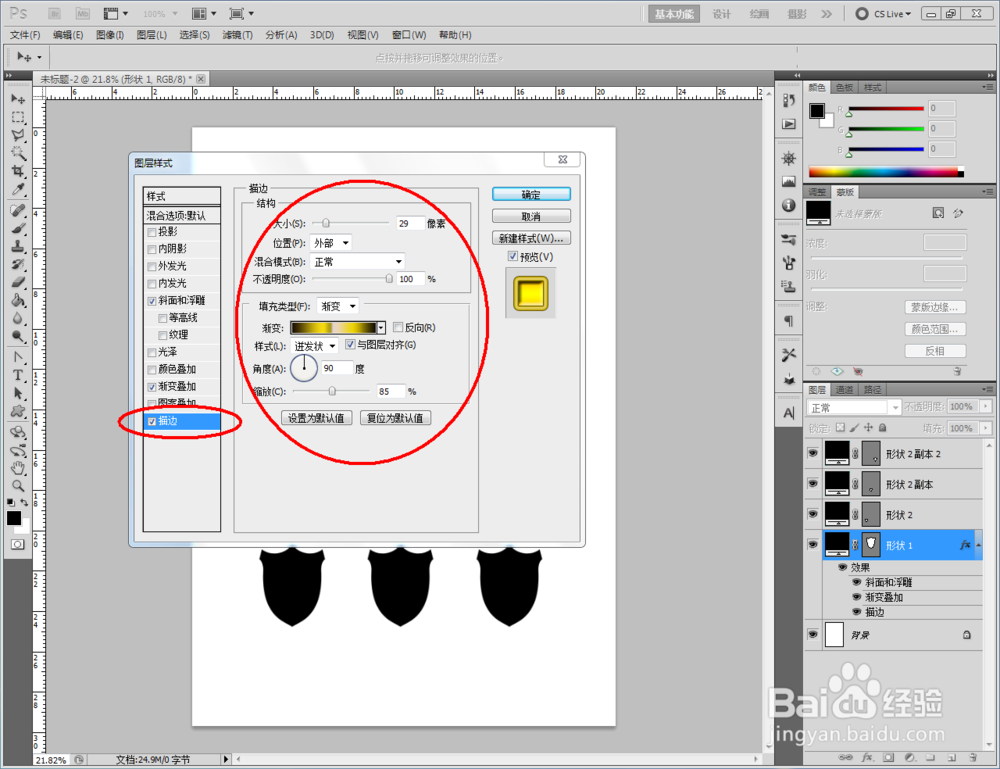Select the Dodge tool

pyautogui.click(x=18, y=335)
